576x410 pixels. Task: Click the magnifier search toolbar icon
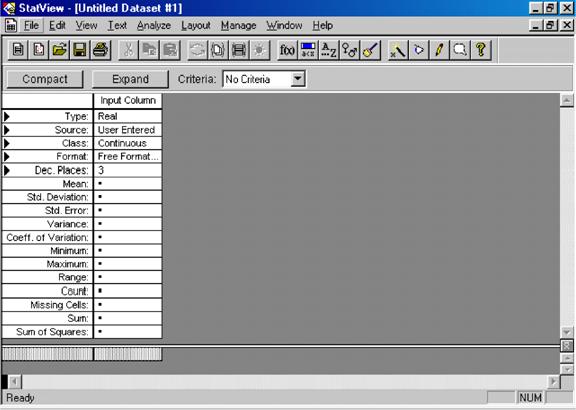click(x=460, y=50)
